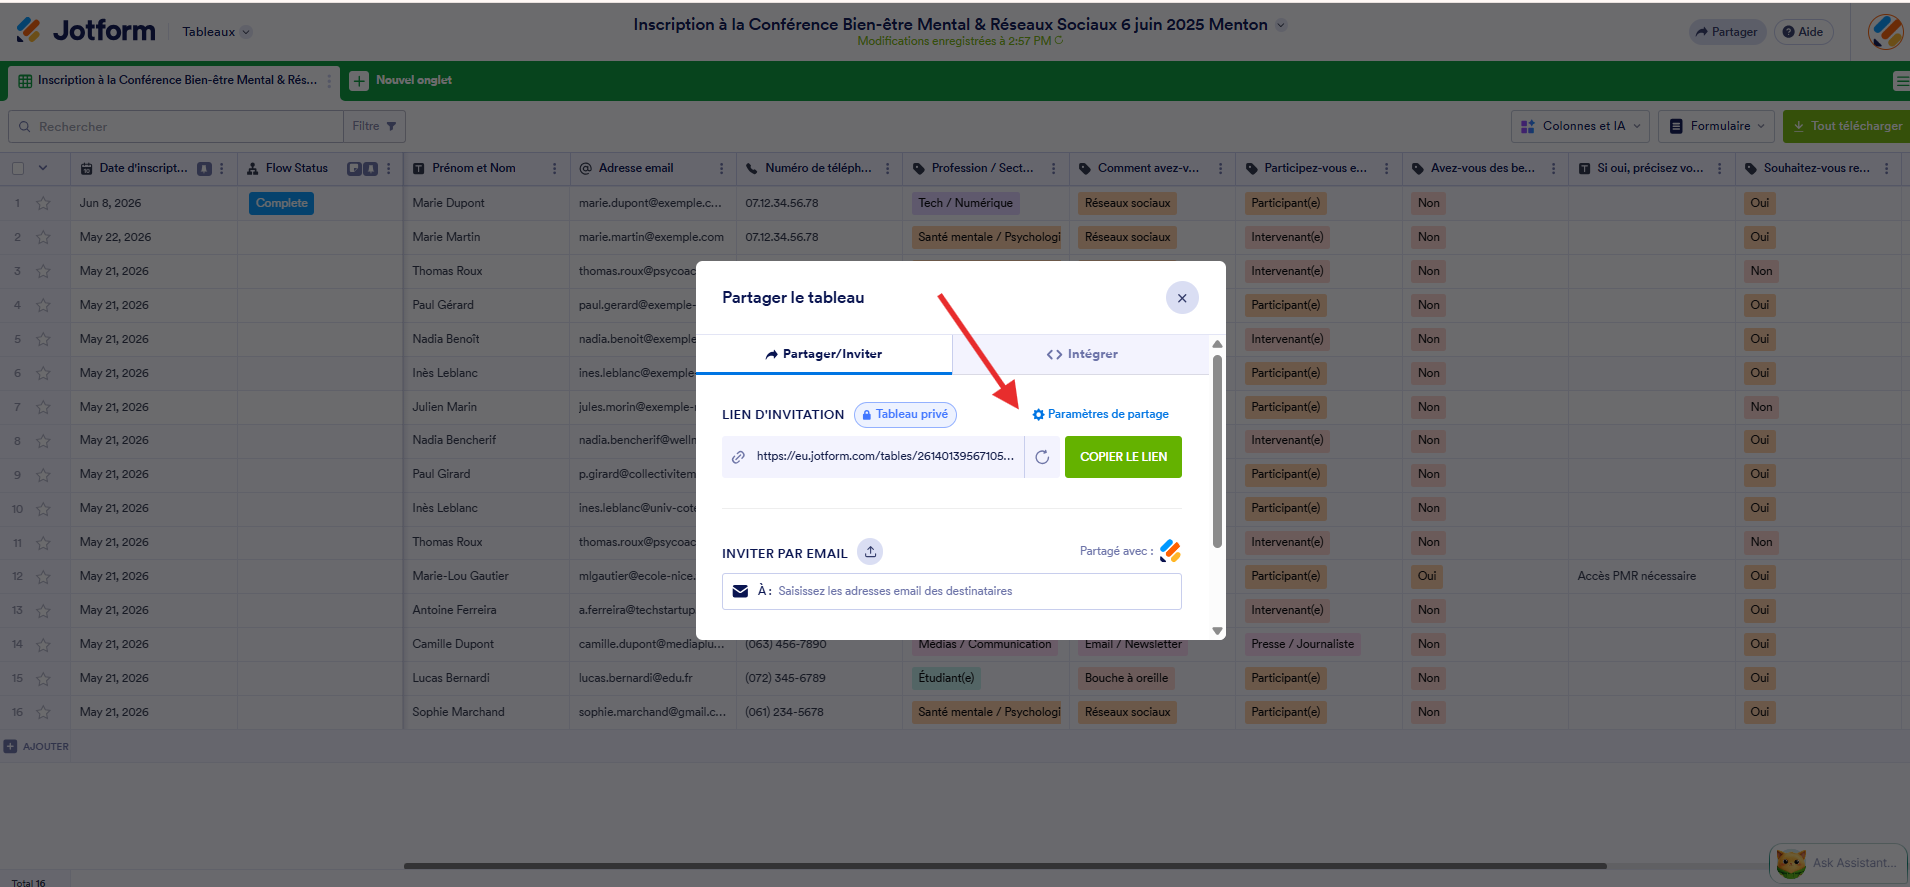Click the Ask Assistant mascot icon
The height and width of the screenshot is (887, 1910).
1791,863
